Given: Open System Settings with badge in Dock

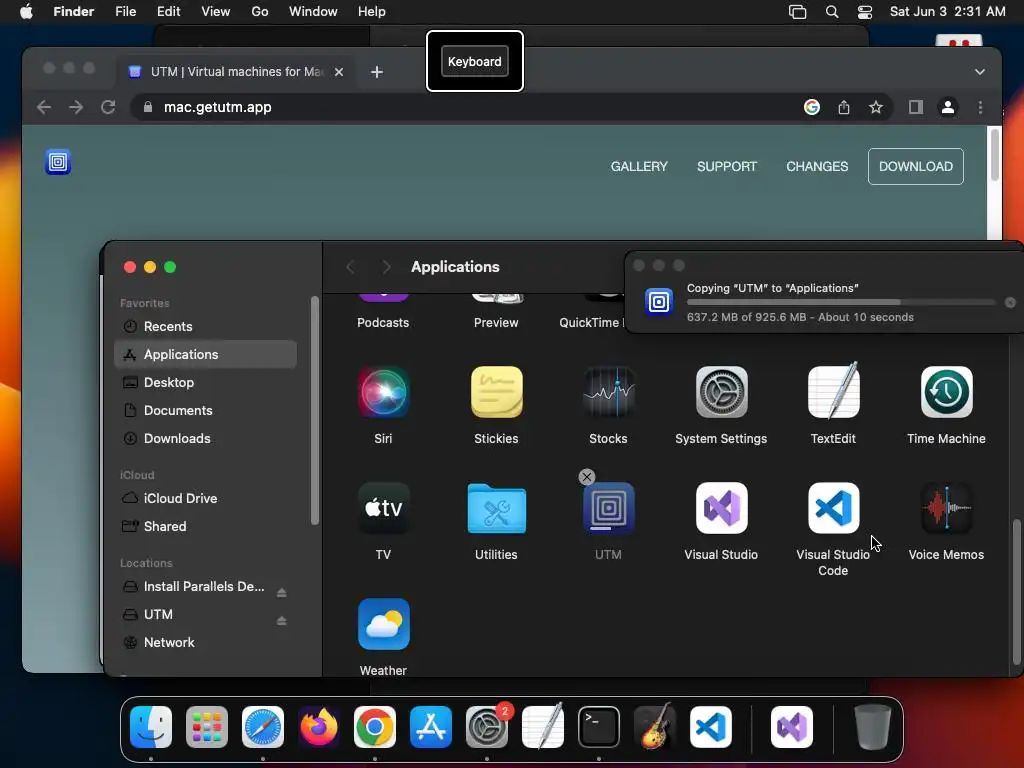Looking at the screenshot, I should point(487,727).
